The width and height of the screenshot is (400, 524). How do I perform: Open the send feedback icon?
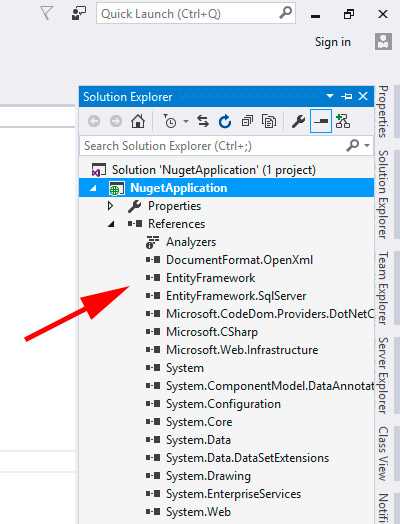point(79,13)
